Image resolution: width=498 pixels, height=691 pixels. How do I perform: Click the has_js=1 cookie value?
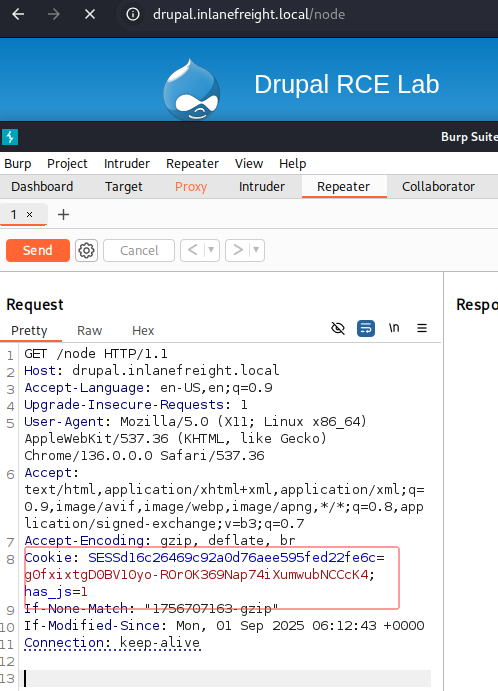pyautogui.click(x=56, y=591)
